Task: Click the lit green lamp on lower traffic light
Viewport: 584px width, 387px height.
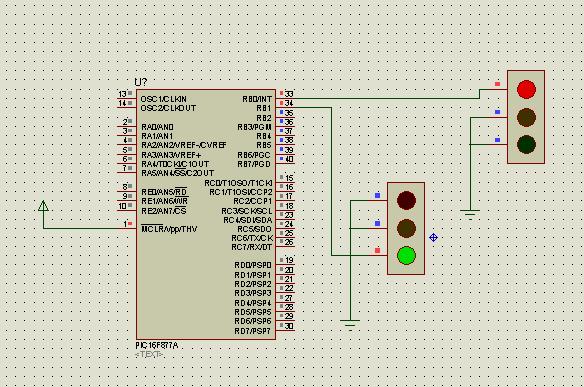Action: 406,256
